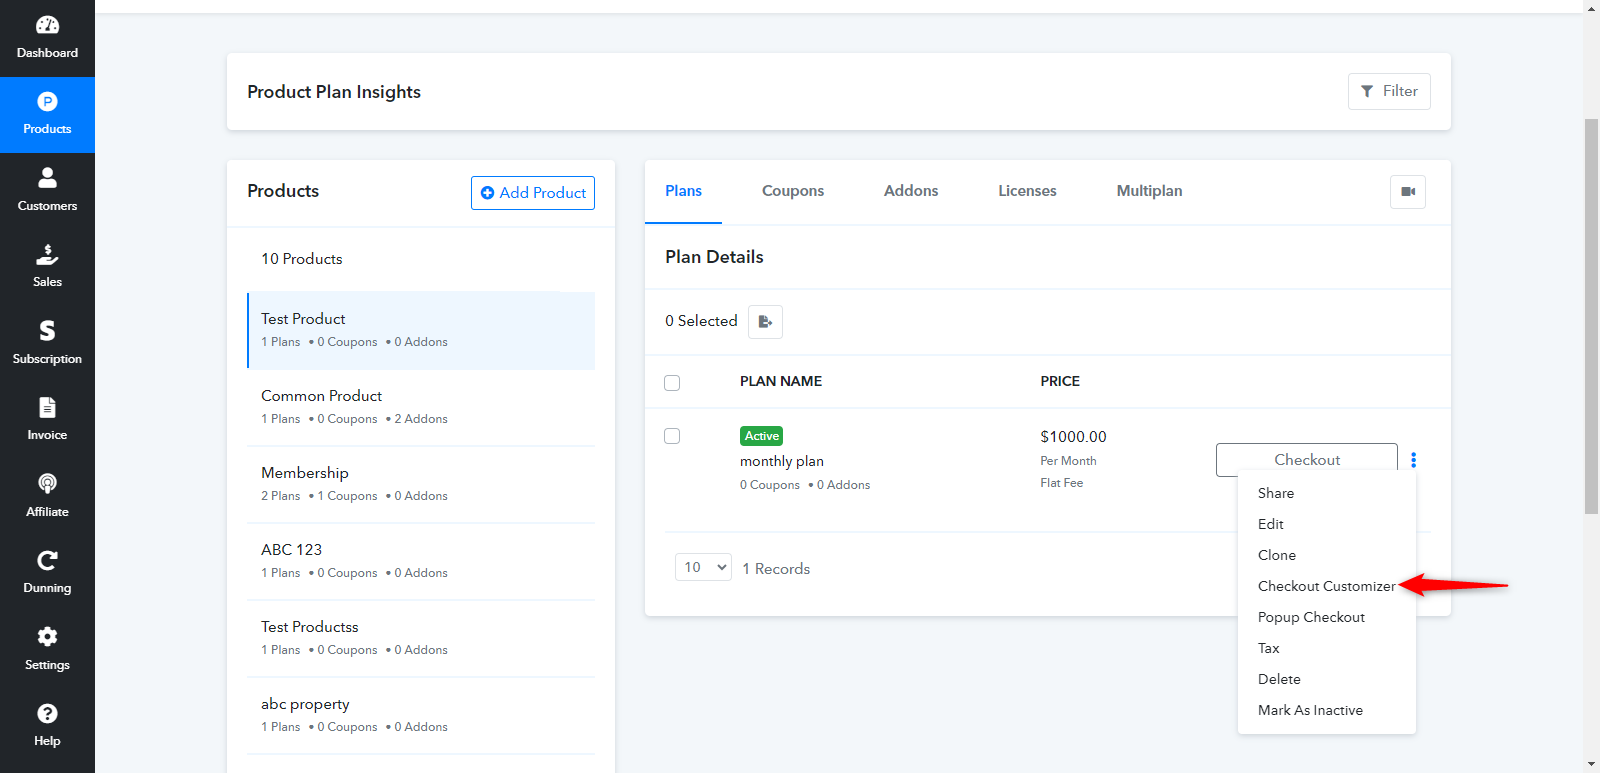The height and width of the screenshot is (773, 1600).
Task: Check the monthly plan row checkbox
Action: (x=672, y=436)
